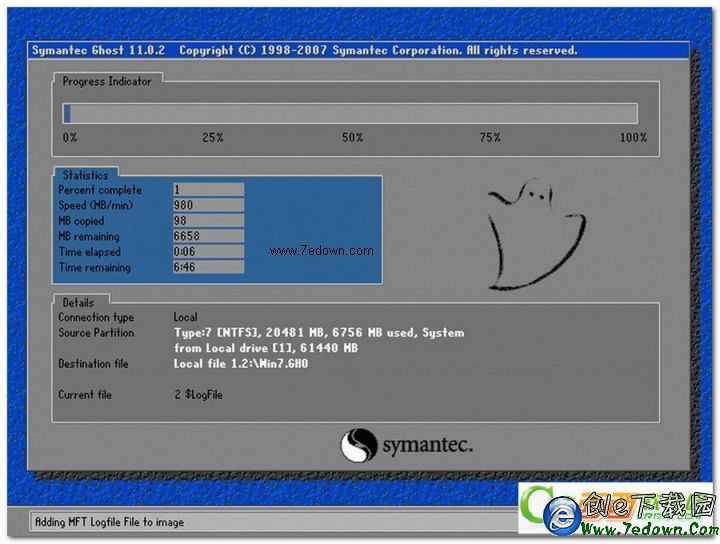This screenshot has width=720, height=544.
Task: Click the Ghost mascot drawing
Action: click(536, 235)
